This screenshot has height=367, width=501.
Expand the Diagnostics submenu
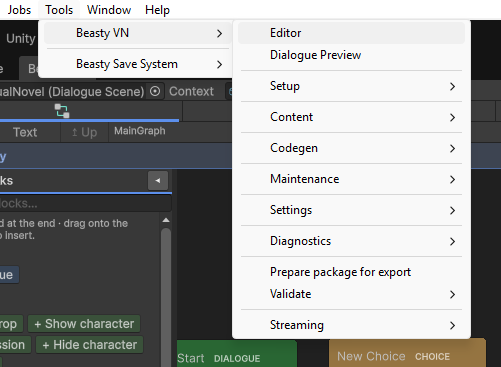pyautogui.click(x=351, y=241)
